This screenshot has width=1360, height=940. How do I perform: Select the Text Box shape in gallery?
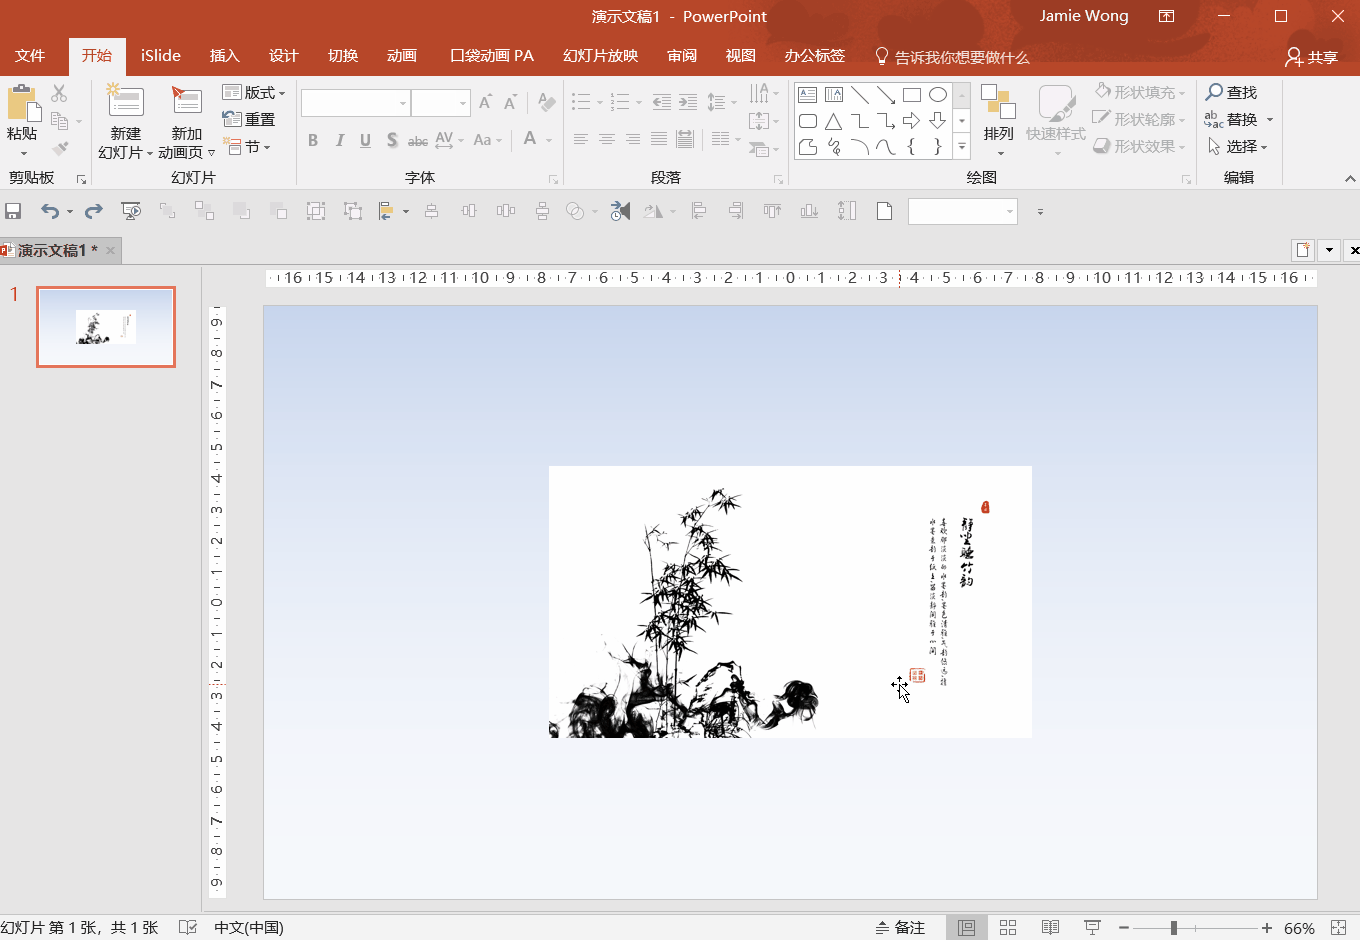tap(808, 95)
